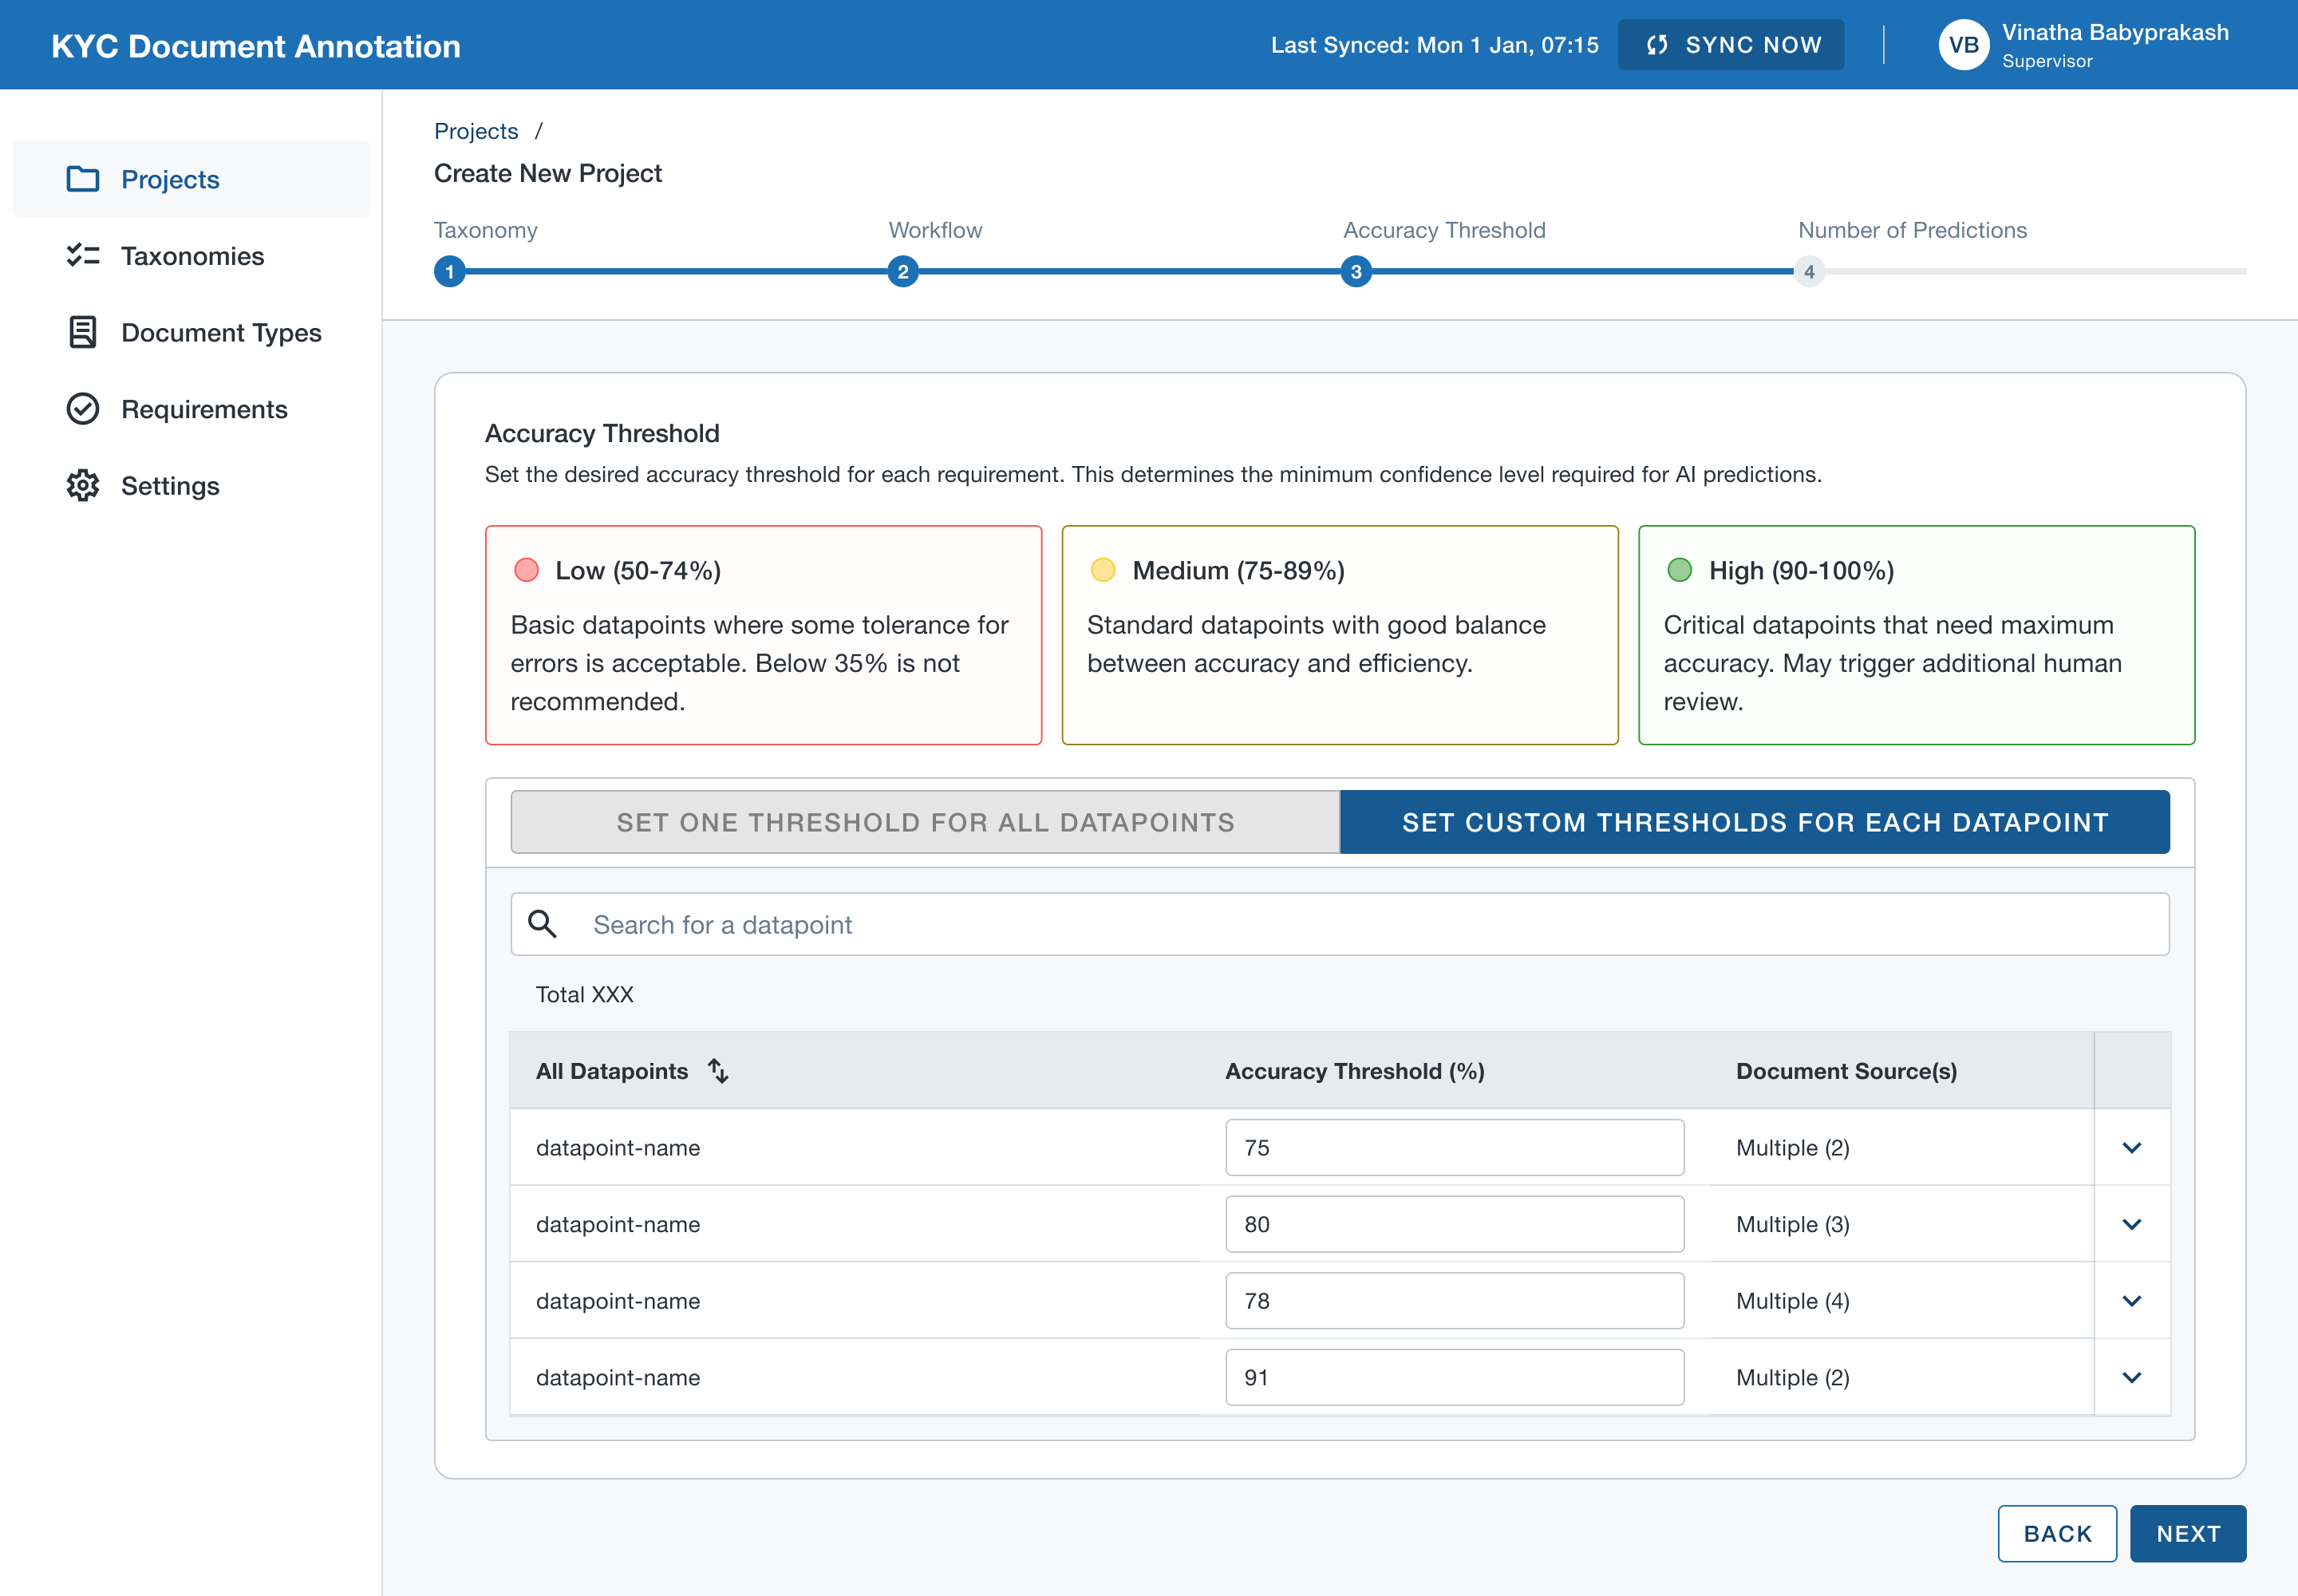The width and height of the screenshot is (2298, 1596).
Task: Click the sync arrows icon in header
Action: point(1657,45)
